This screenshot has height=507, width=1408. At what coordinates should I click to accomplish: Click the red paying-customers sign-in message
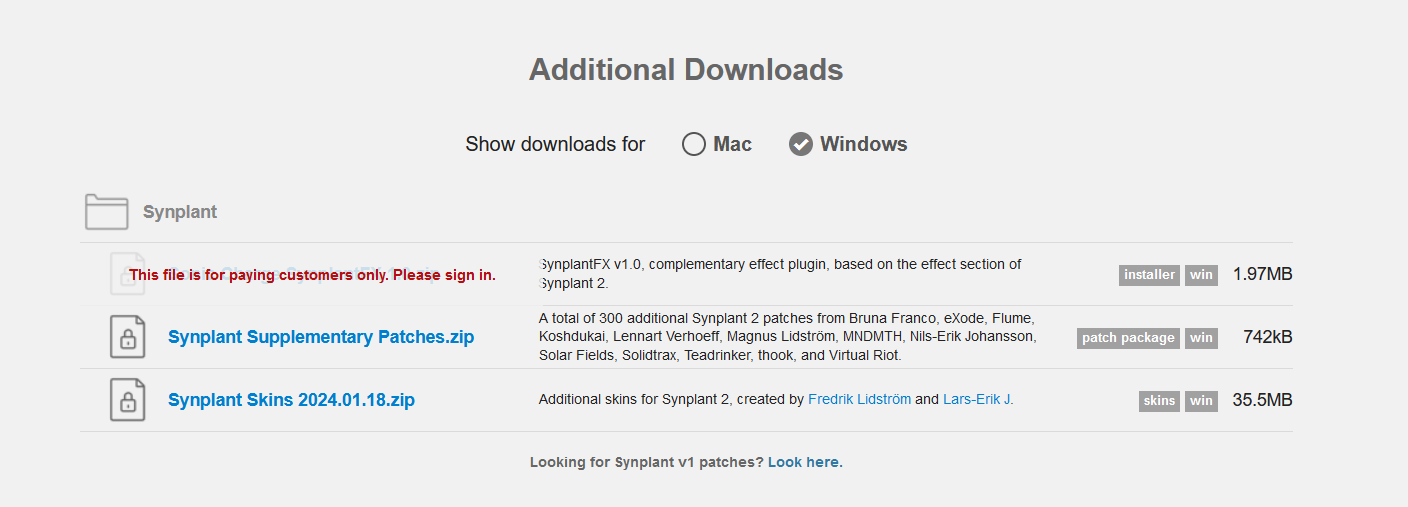click(x=312, y=275)
